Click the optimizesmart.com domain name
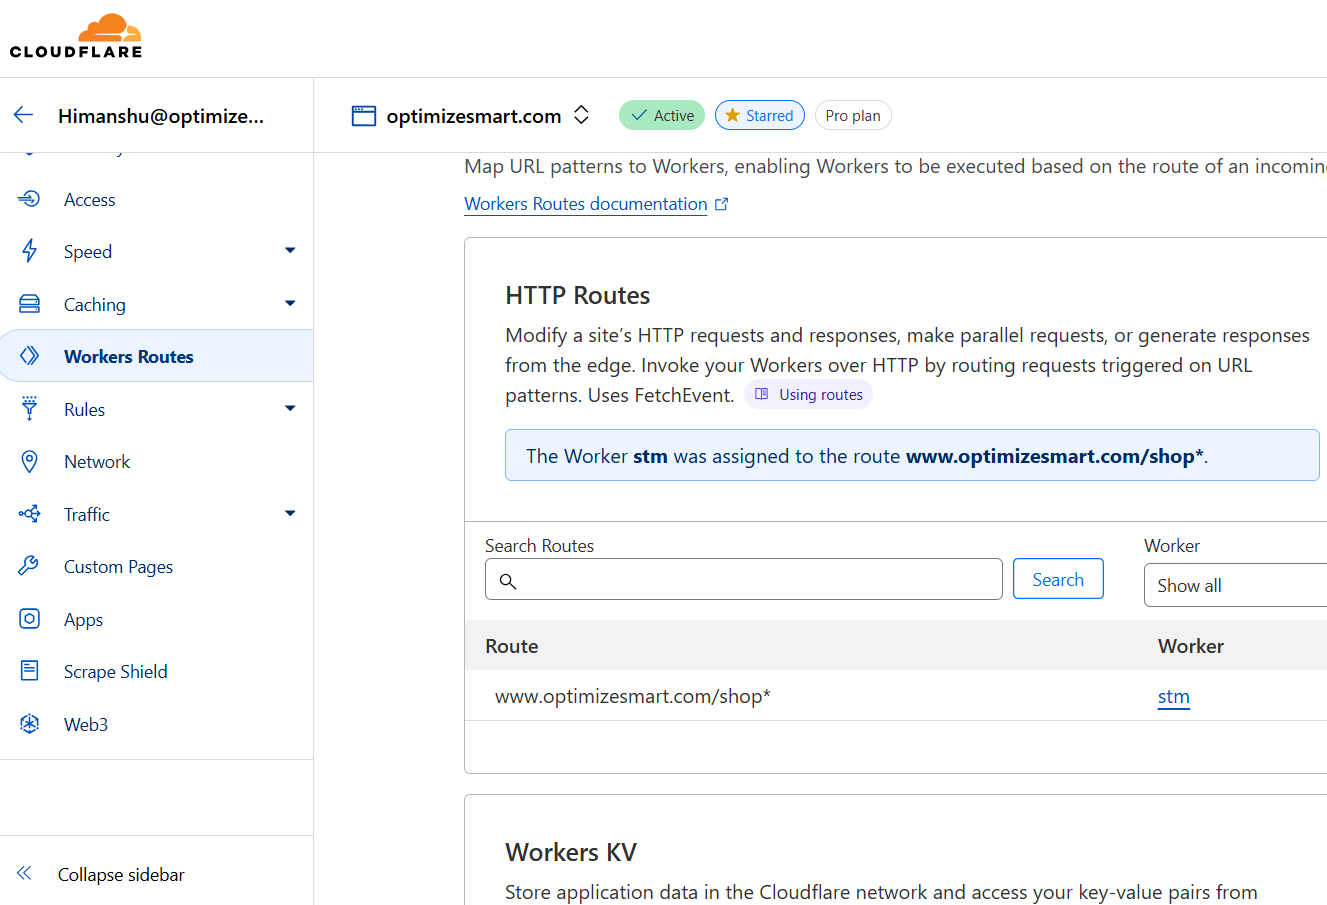Image resolution: width=1327 pixels, height=905 pixels. click(x=474, y=116)
